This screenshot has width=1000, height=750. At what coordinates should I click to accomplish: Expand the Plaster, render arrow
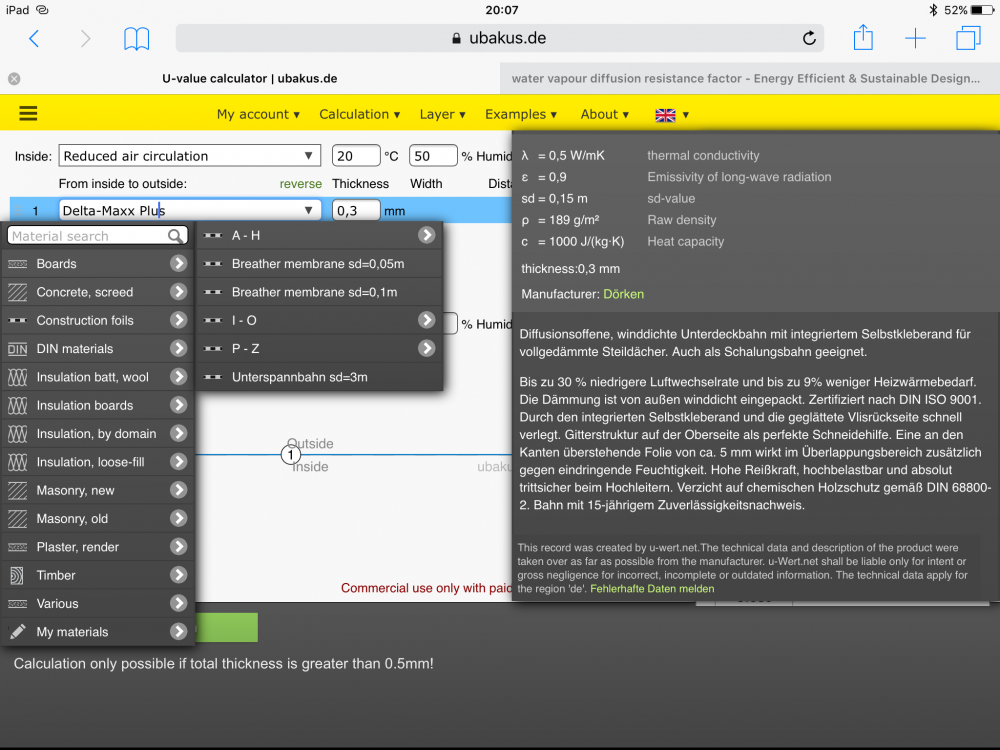click(179, 547)
